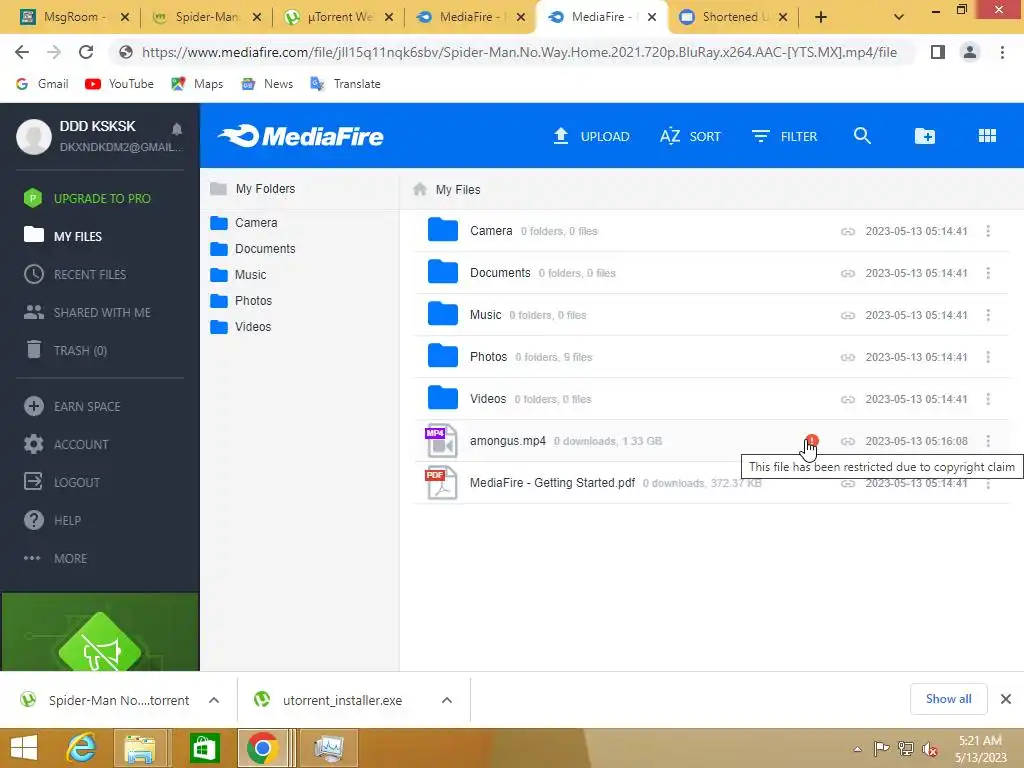The height and width of the screenshot is (768, 1024).
Task: Click Upgrade to Pro
Action: pyautogui.click(x=88, y=198)
